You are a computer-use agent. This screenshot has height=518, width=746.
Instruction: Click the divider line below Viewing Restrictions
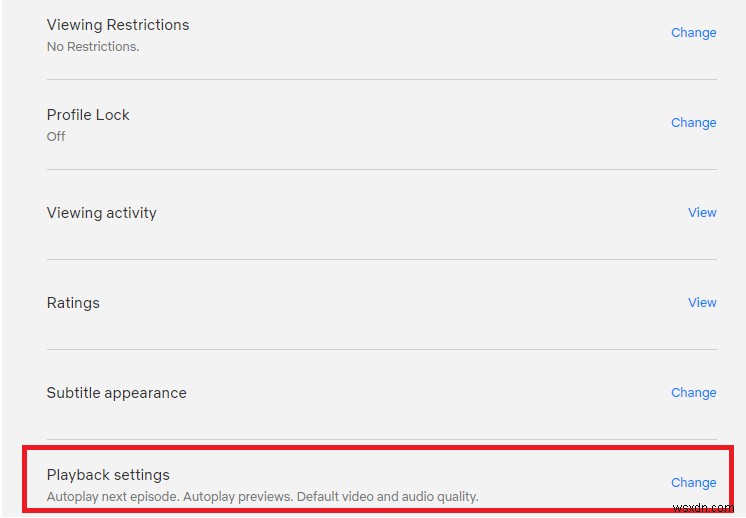(381, 79)
